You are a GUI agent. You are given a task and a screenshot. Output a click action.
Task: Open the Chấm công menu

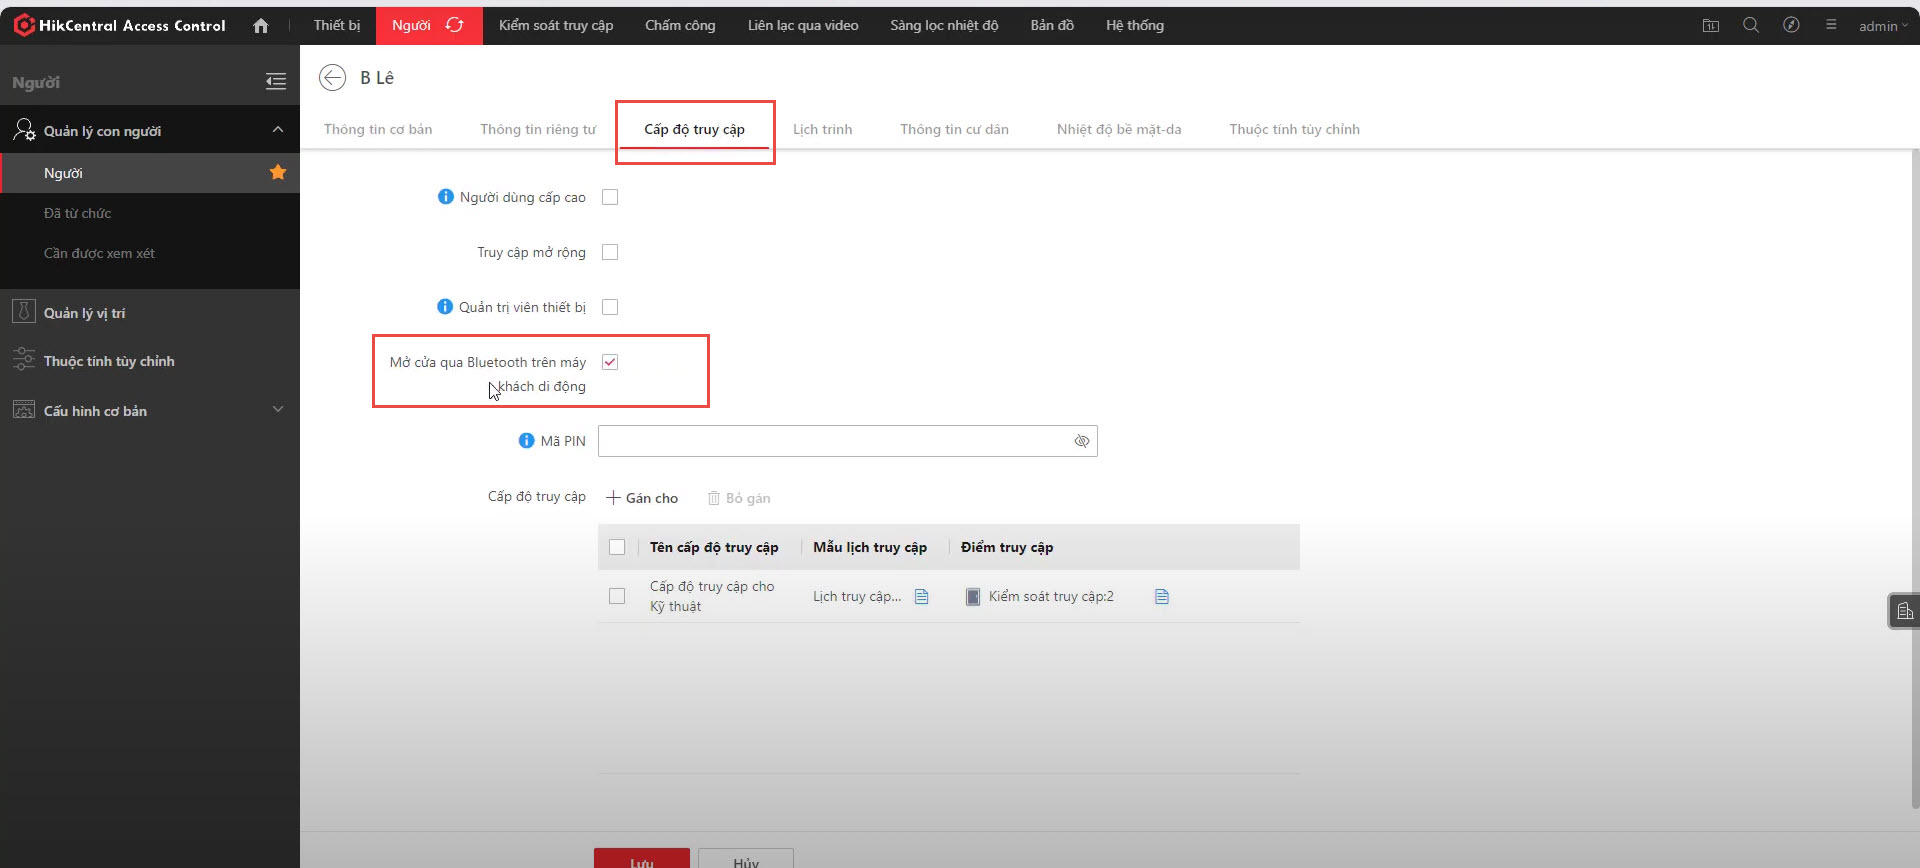pos(680,25)
